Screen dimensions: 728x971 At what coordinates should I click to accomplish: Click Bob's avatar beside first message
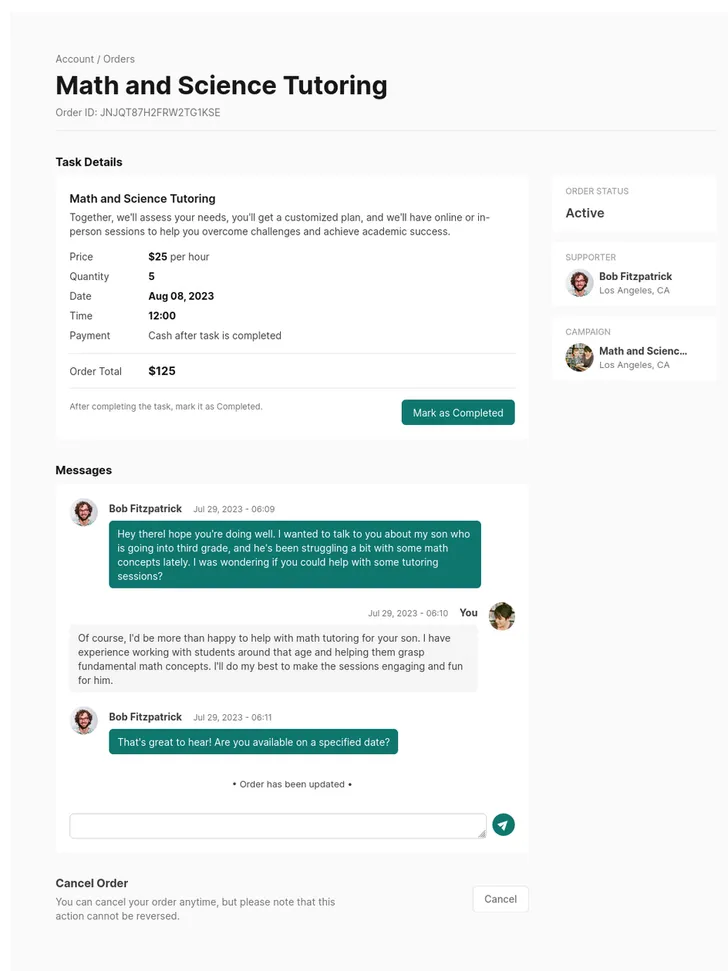tap(84, 513)
